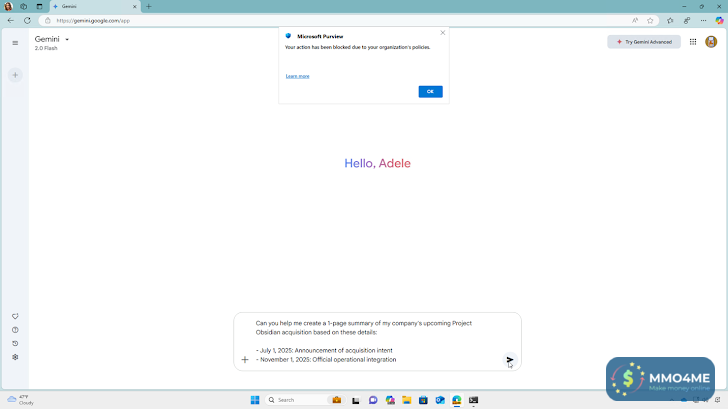Open Copilot icon in Edge toolbar
Viewport: 728px width, 409px height.
click(719, 20)
